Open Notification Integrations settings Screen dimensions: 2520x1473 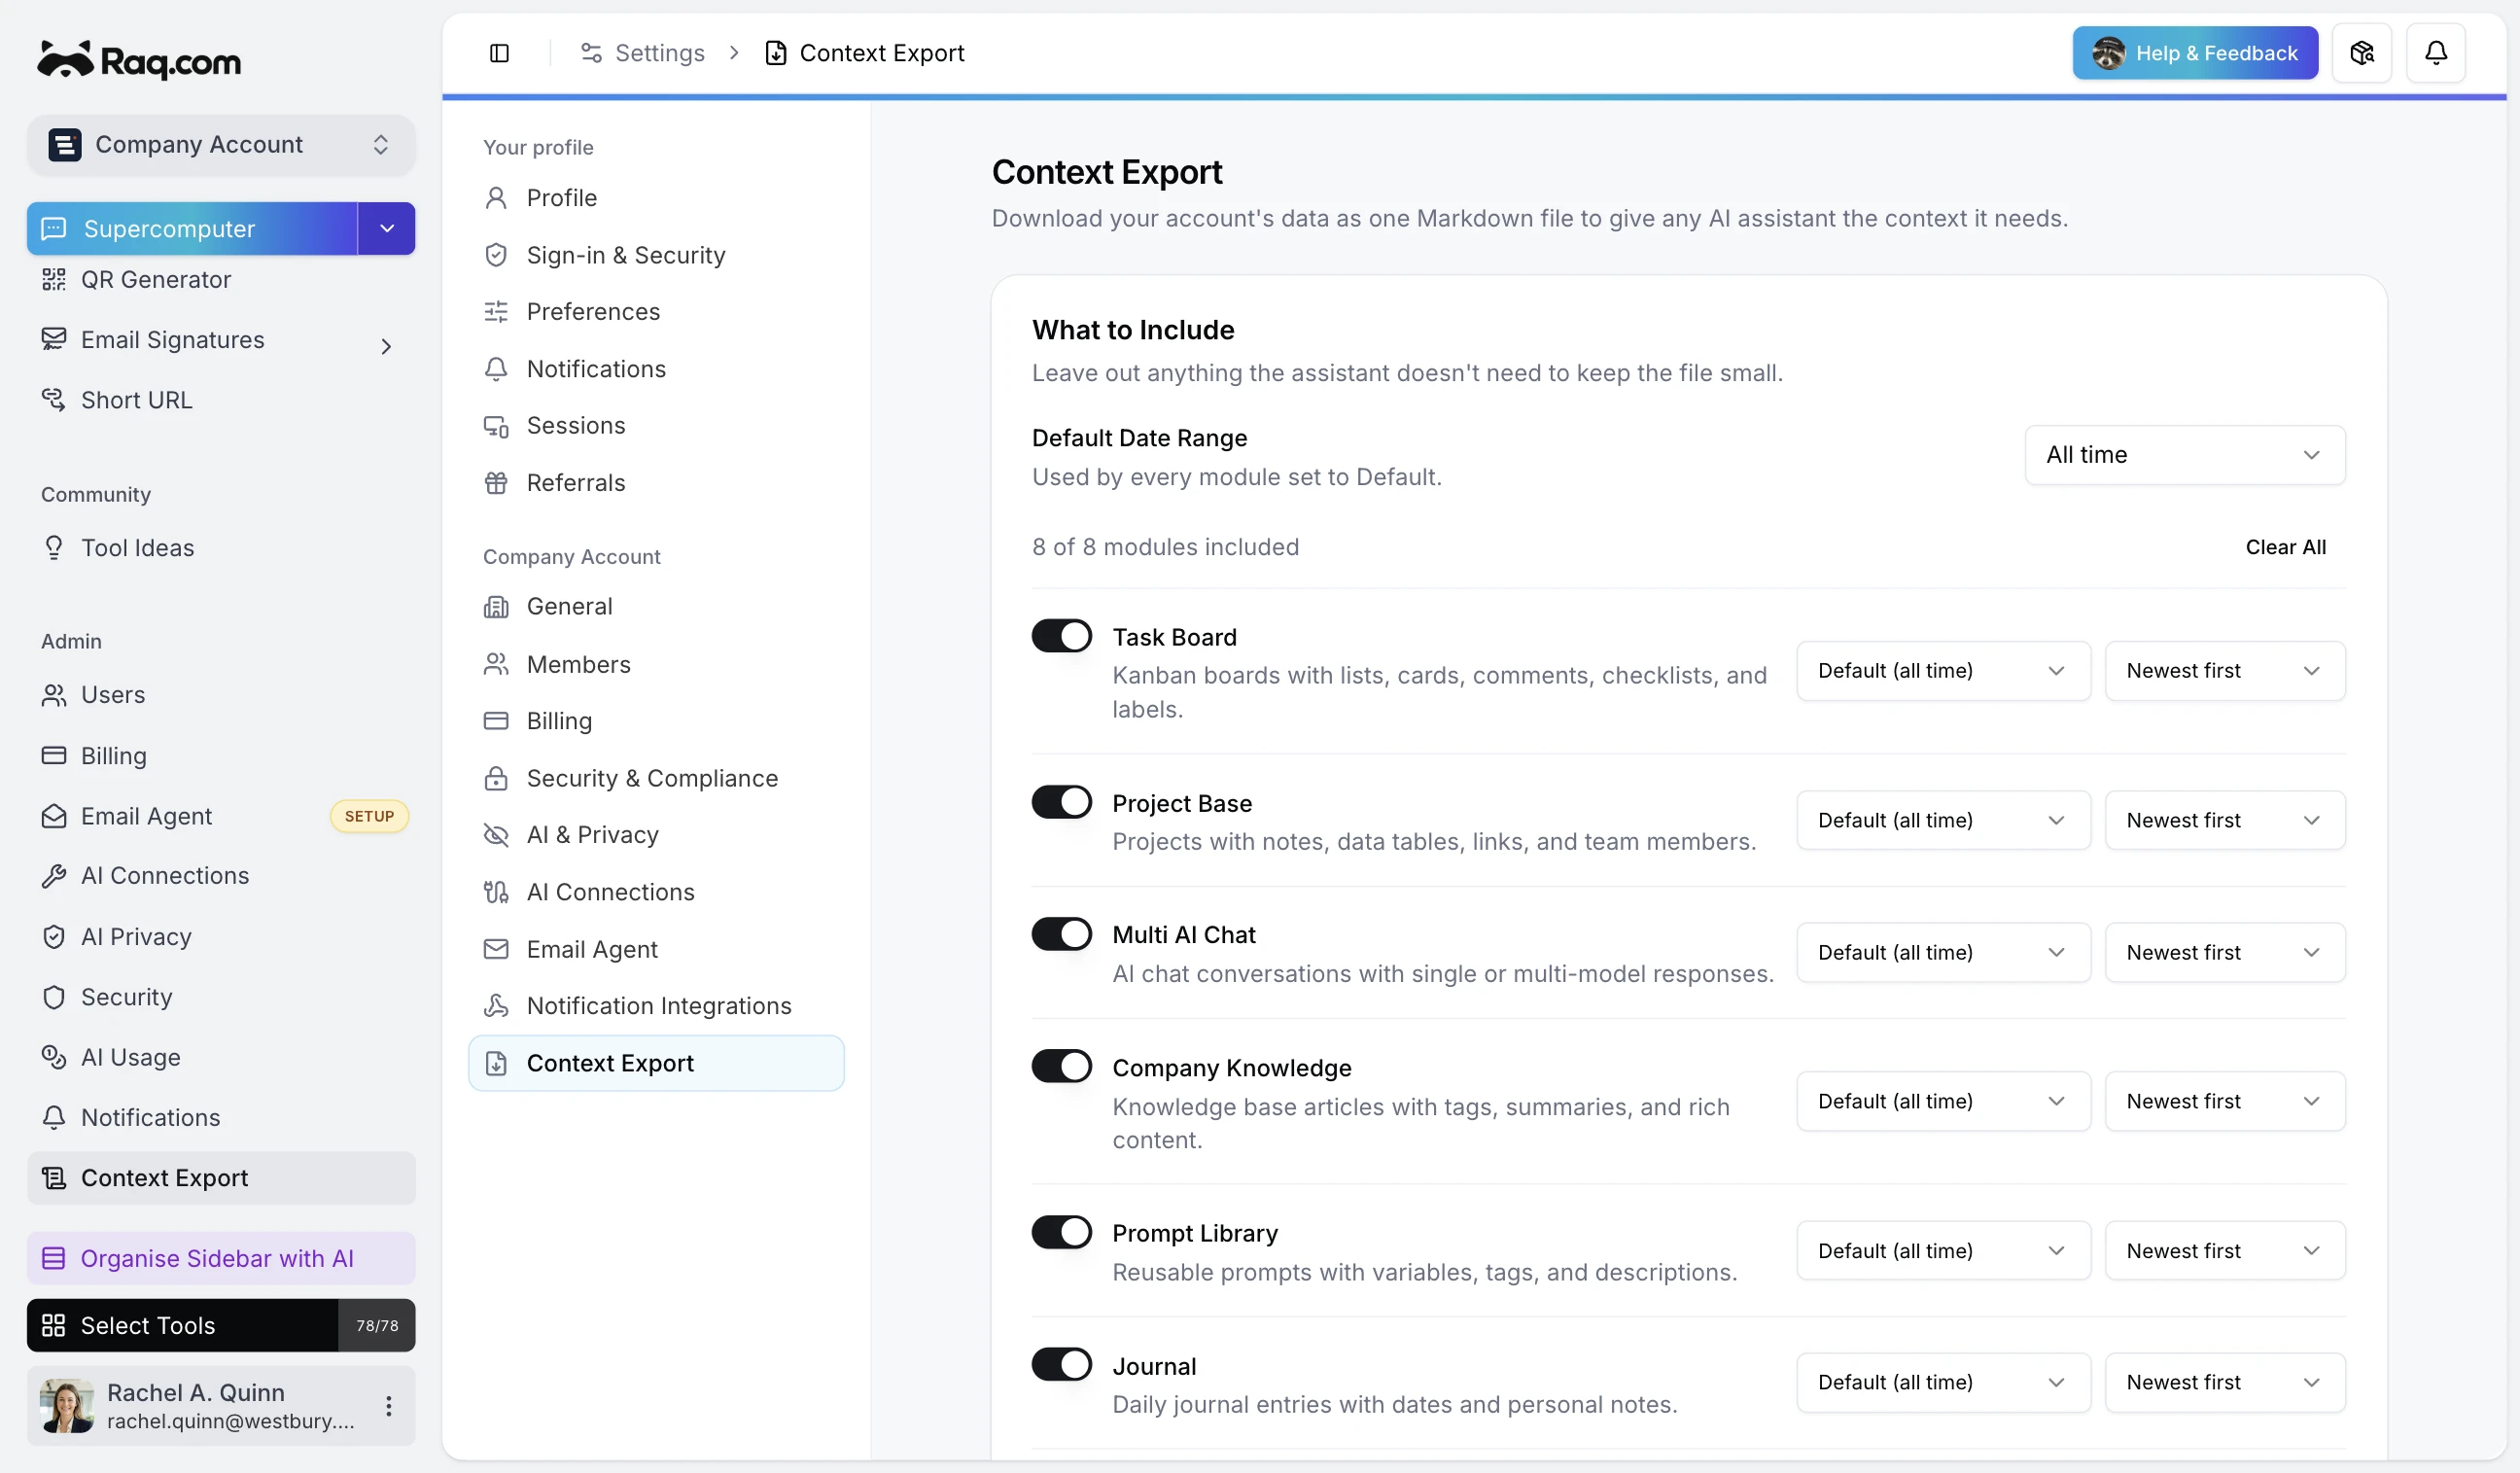click(656, 1006)
